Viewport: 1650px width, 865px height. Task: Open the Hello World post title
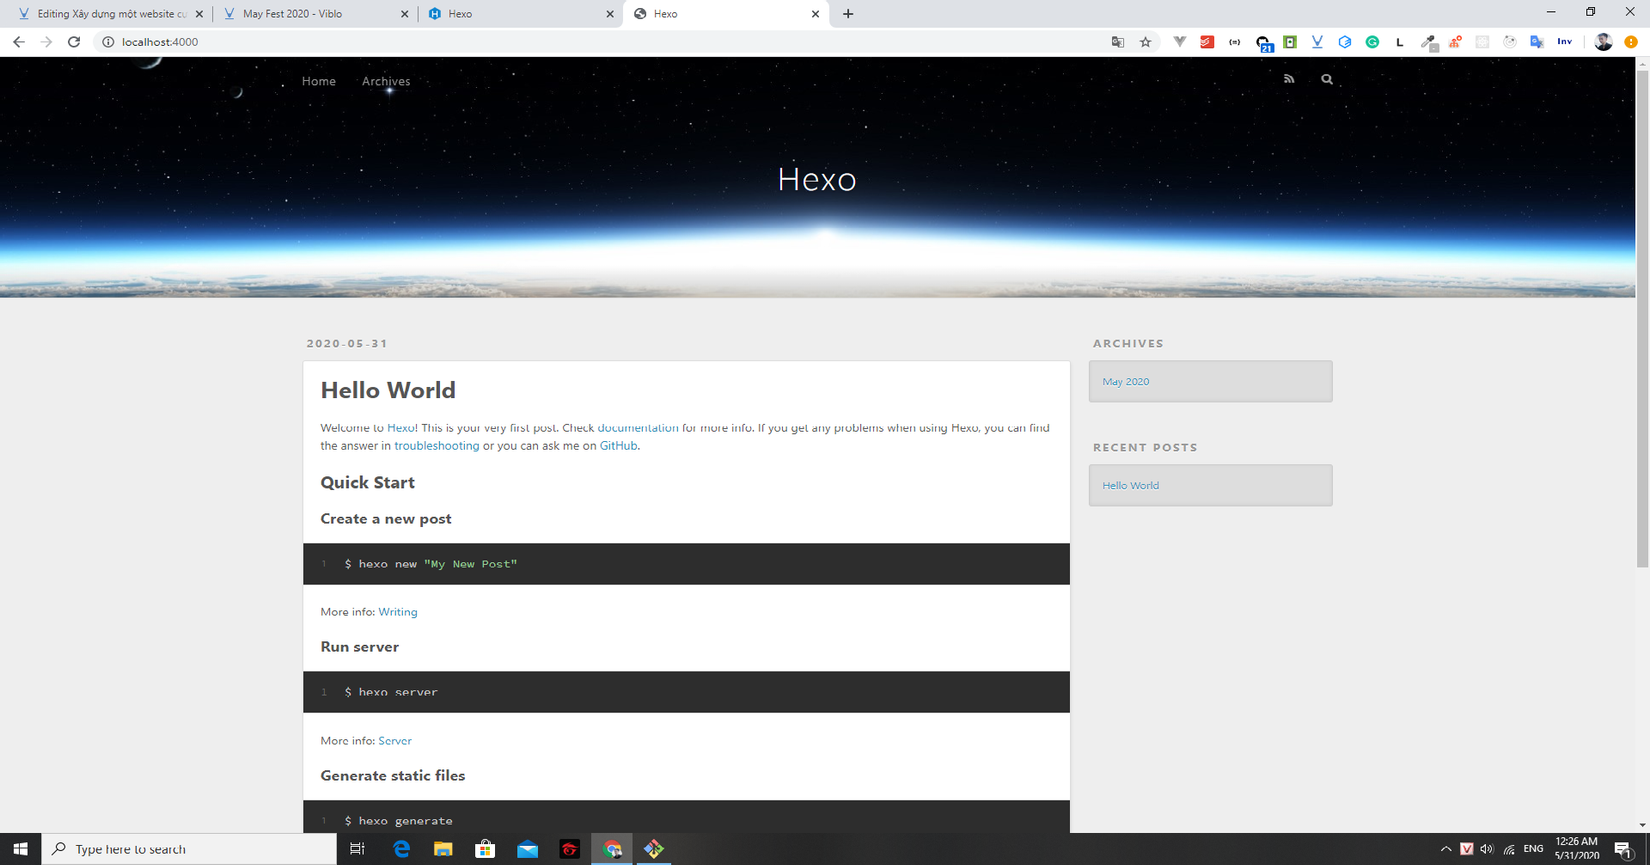[x=388, y=390]
